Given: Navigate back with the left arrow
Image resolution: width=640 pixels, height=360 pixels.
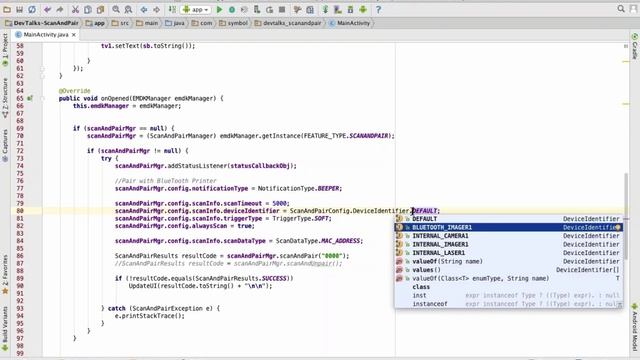Looking at the screenshot, I should [144, 9].
